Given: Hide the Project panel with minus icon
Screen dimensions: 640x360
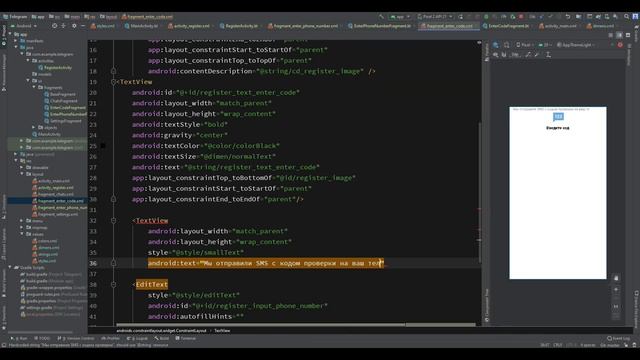Looking at the screenshot, I should (83, 26).
